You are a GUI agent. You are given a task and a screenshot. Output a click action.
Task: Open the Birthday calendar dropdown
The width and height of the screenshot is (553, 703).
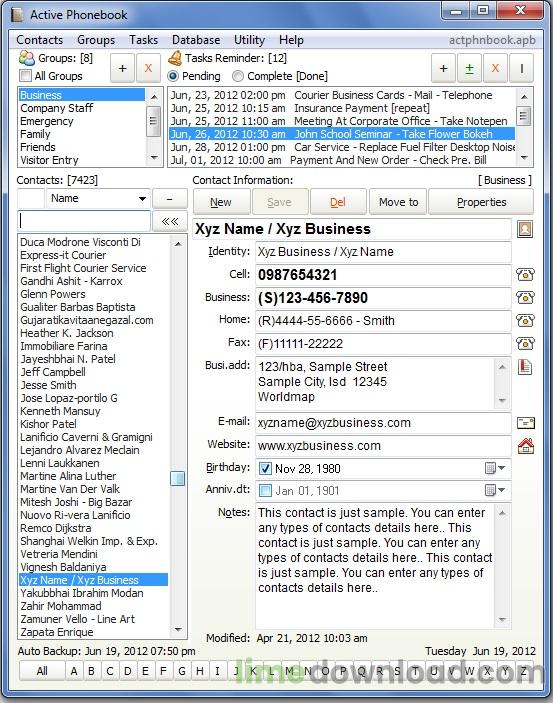(496, 468)
